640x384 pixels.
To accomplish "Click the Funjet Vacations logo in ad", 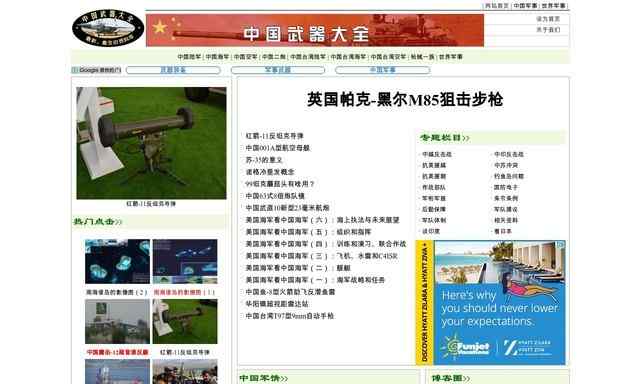I will (x=466, y=348).
